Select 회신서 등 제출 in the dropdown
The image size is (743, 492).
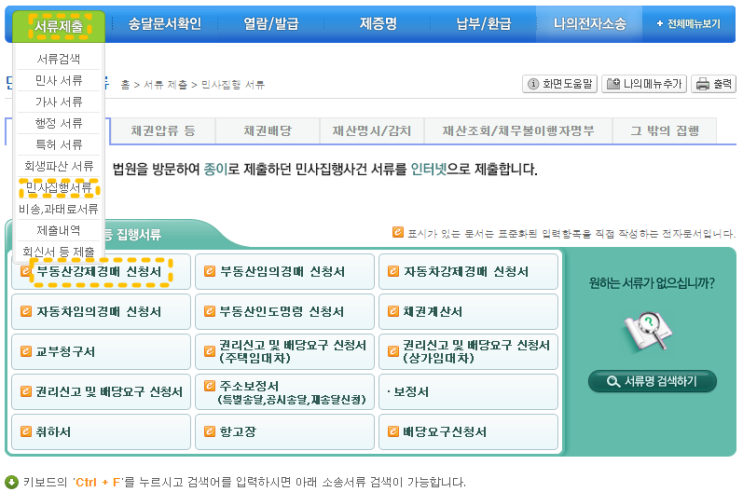(x=59, y=251)
